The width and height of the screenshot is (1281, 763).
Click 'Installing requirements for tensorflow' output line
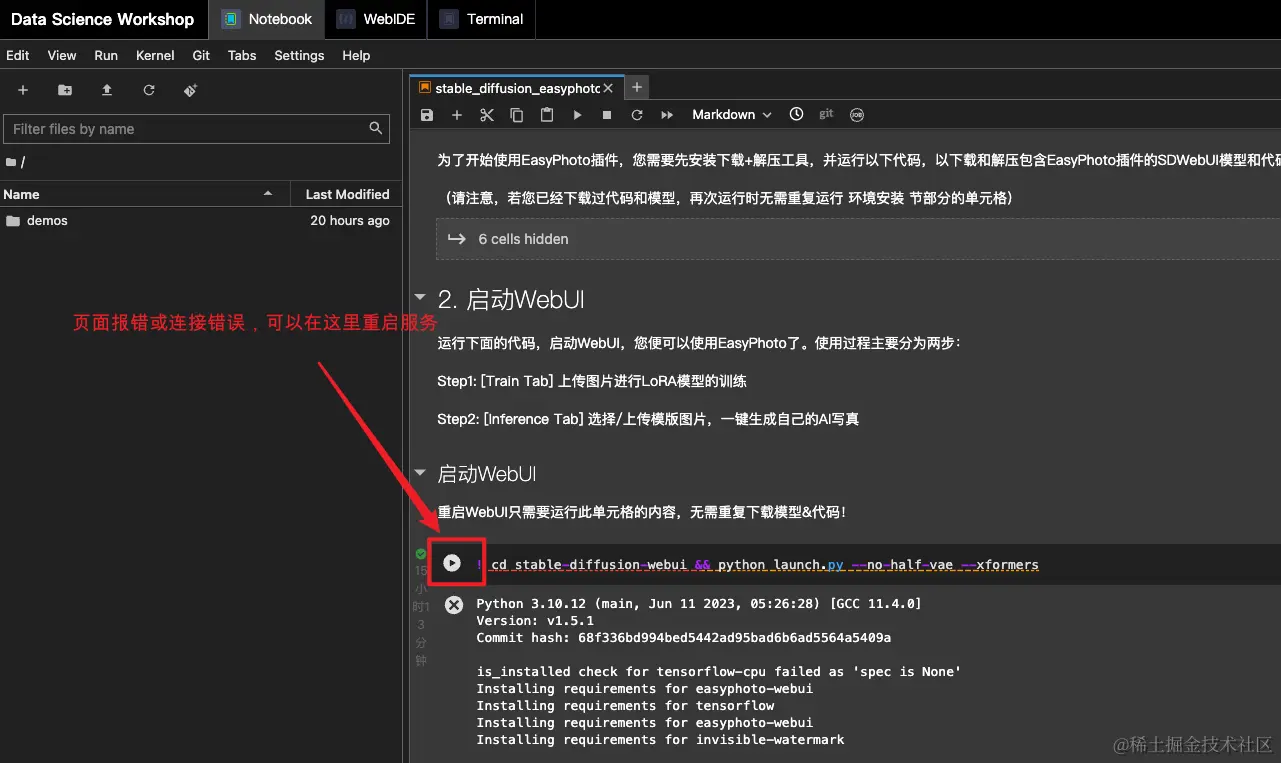(x=625, y=706)
